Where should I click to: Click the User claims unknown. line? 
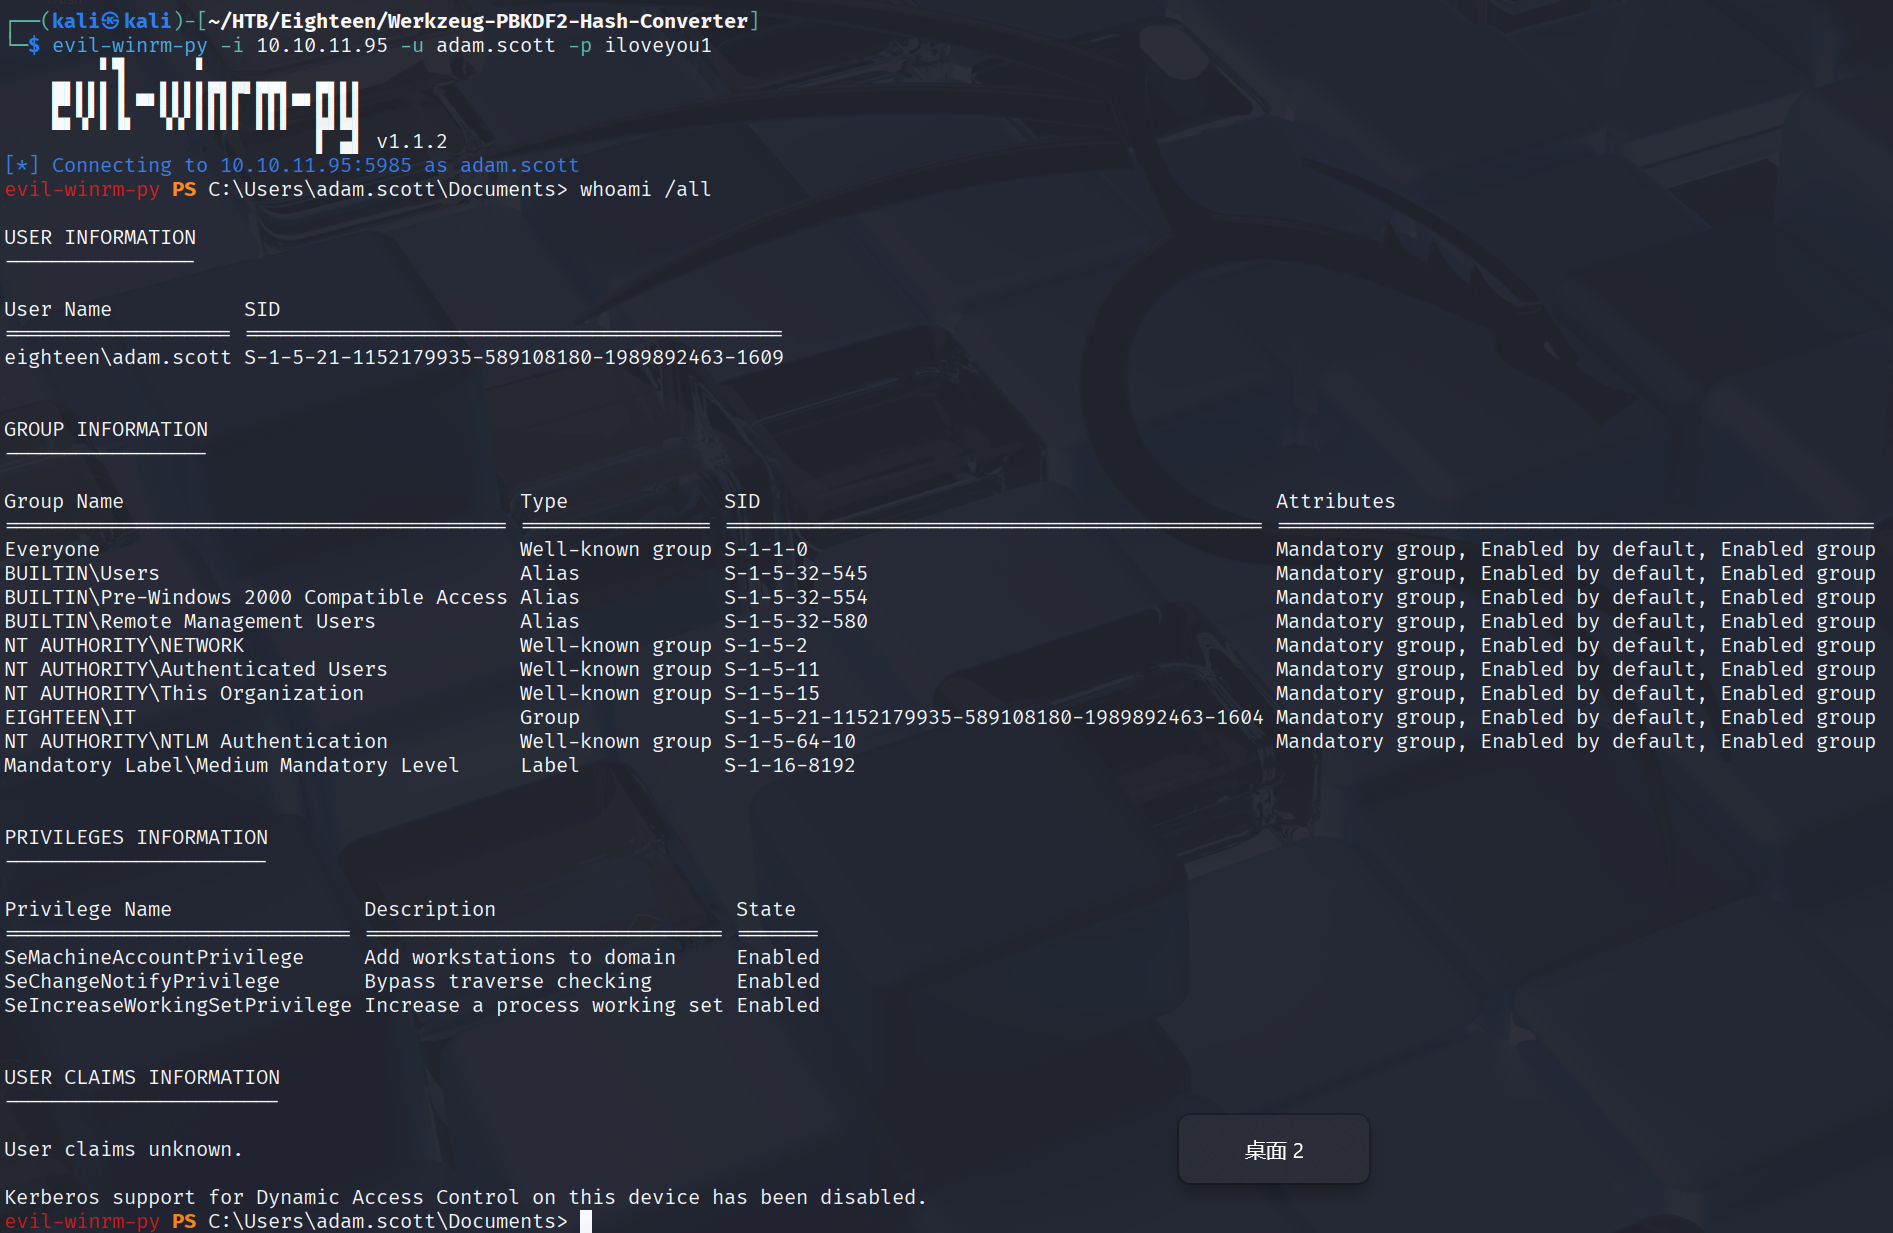pos(124,1149)
